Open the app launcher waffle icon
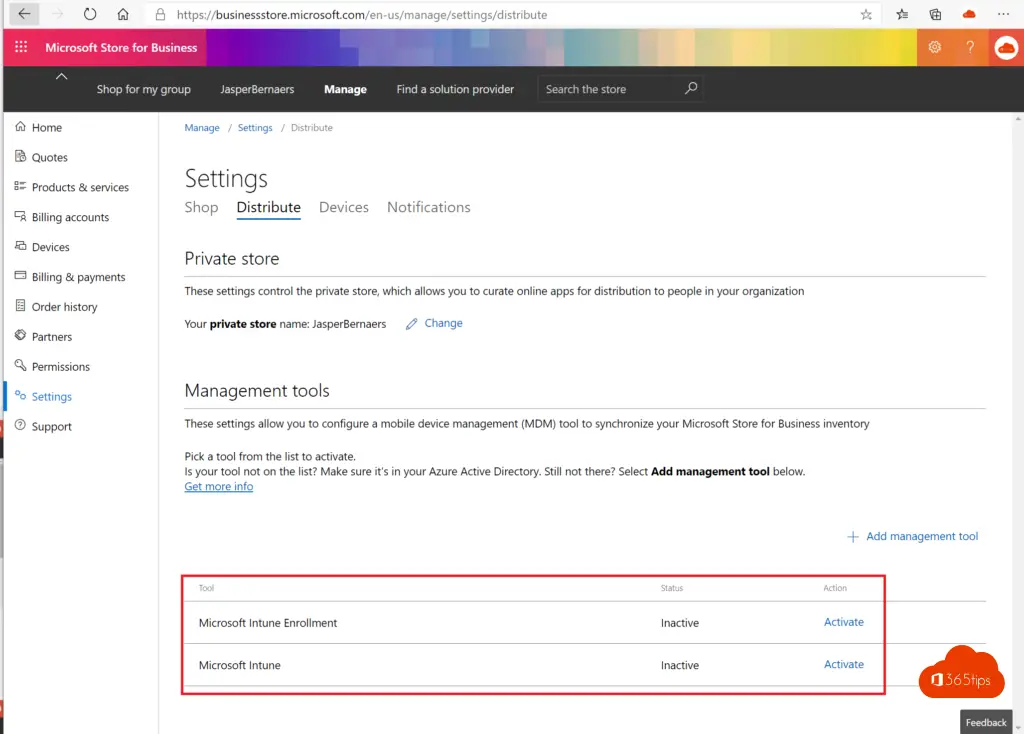The height and width of the screenshot is (734, 1024). [x=21, y=47]
